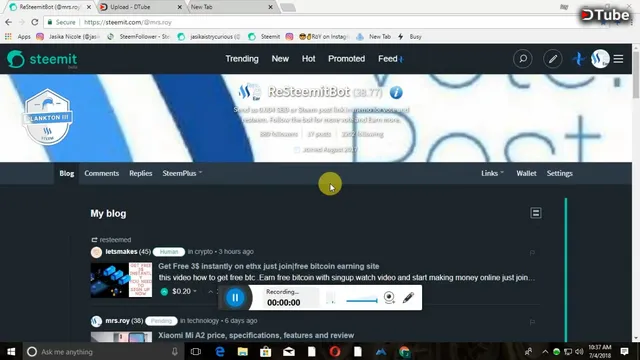
Task: Show hidden system tray icons
Action: (x=545, y=351)
